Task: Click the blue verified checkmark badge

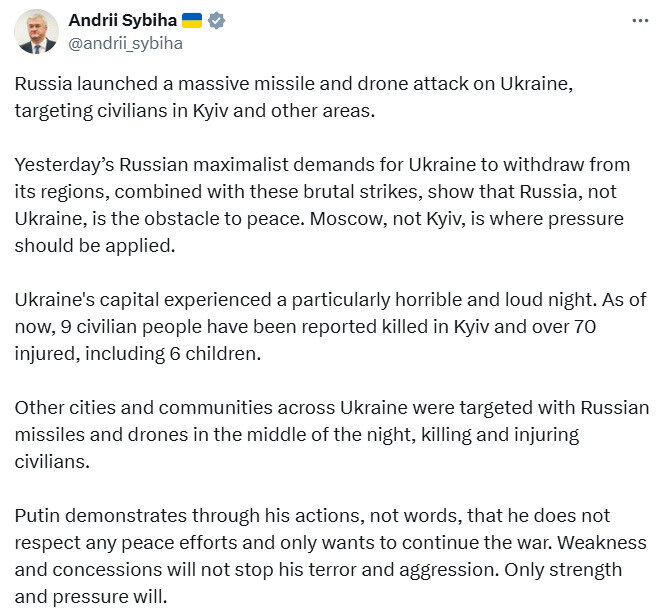Action: pos(217,21)
